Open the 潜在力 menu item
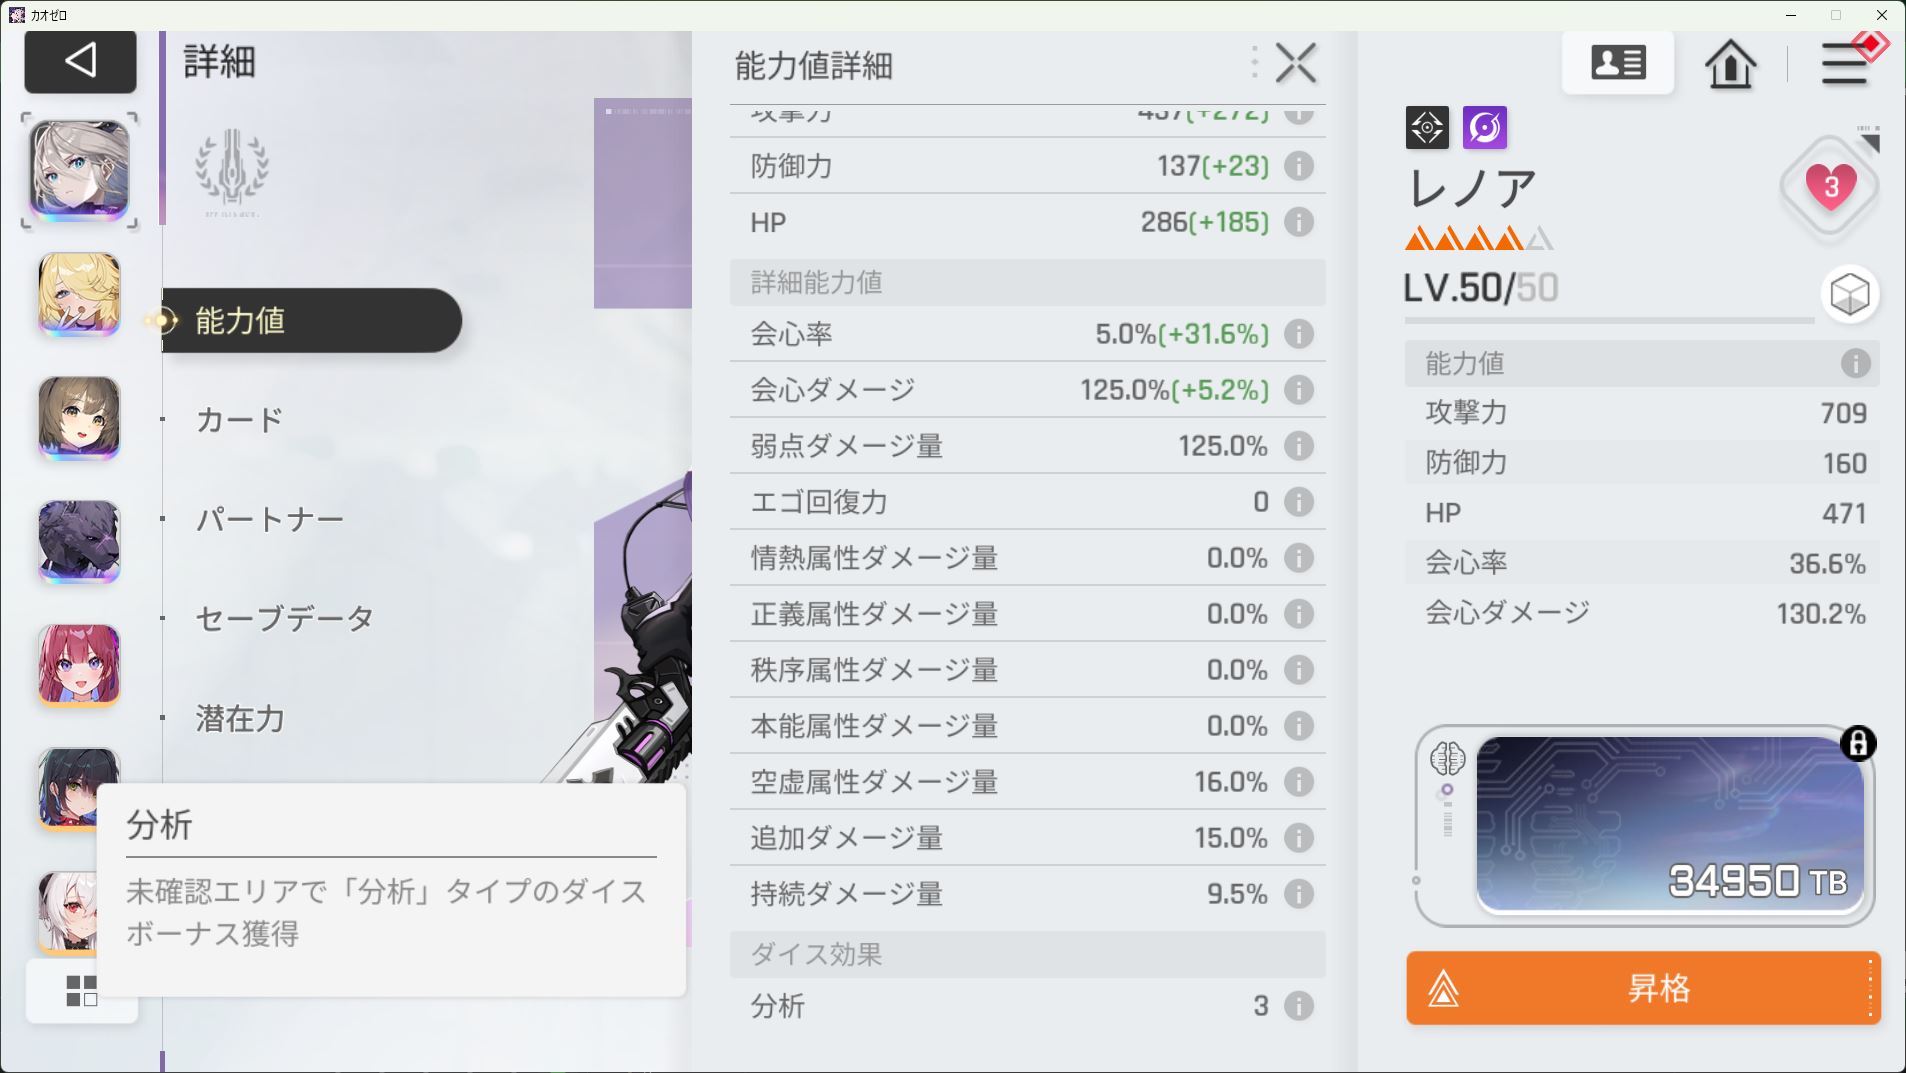1906x1073 pixels. pos(240,719)
